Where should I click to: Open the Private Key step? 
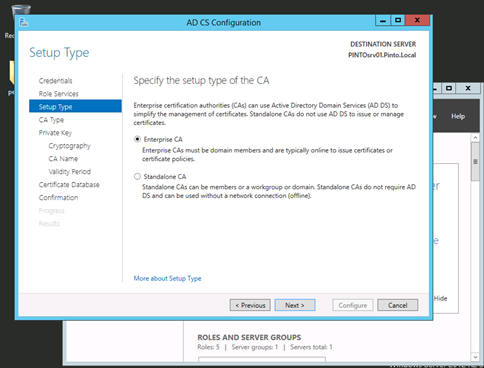(55, 133)
